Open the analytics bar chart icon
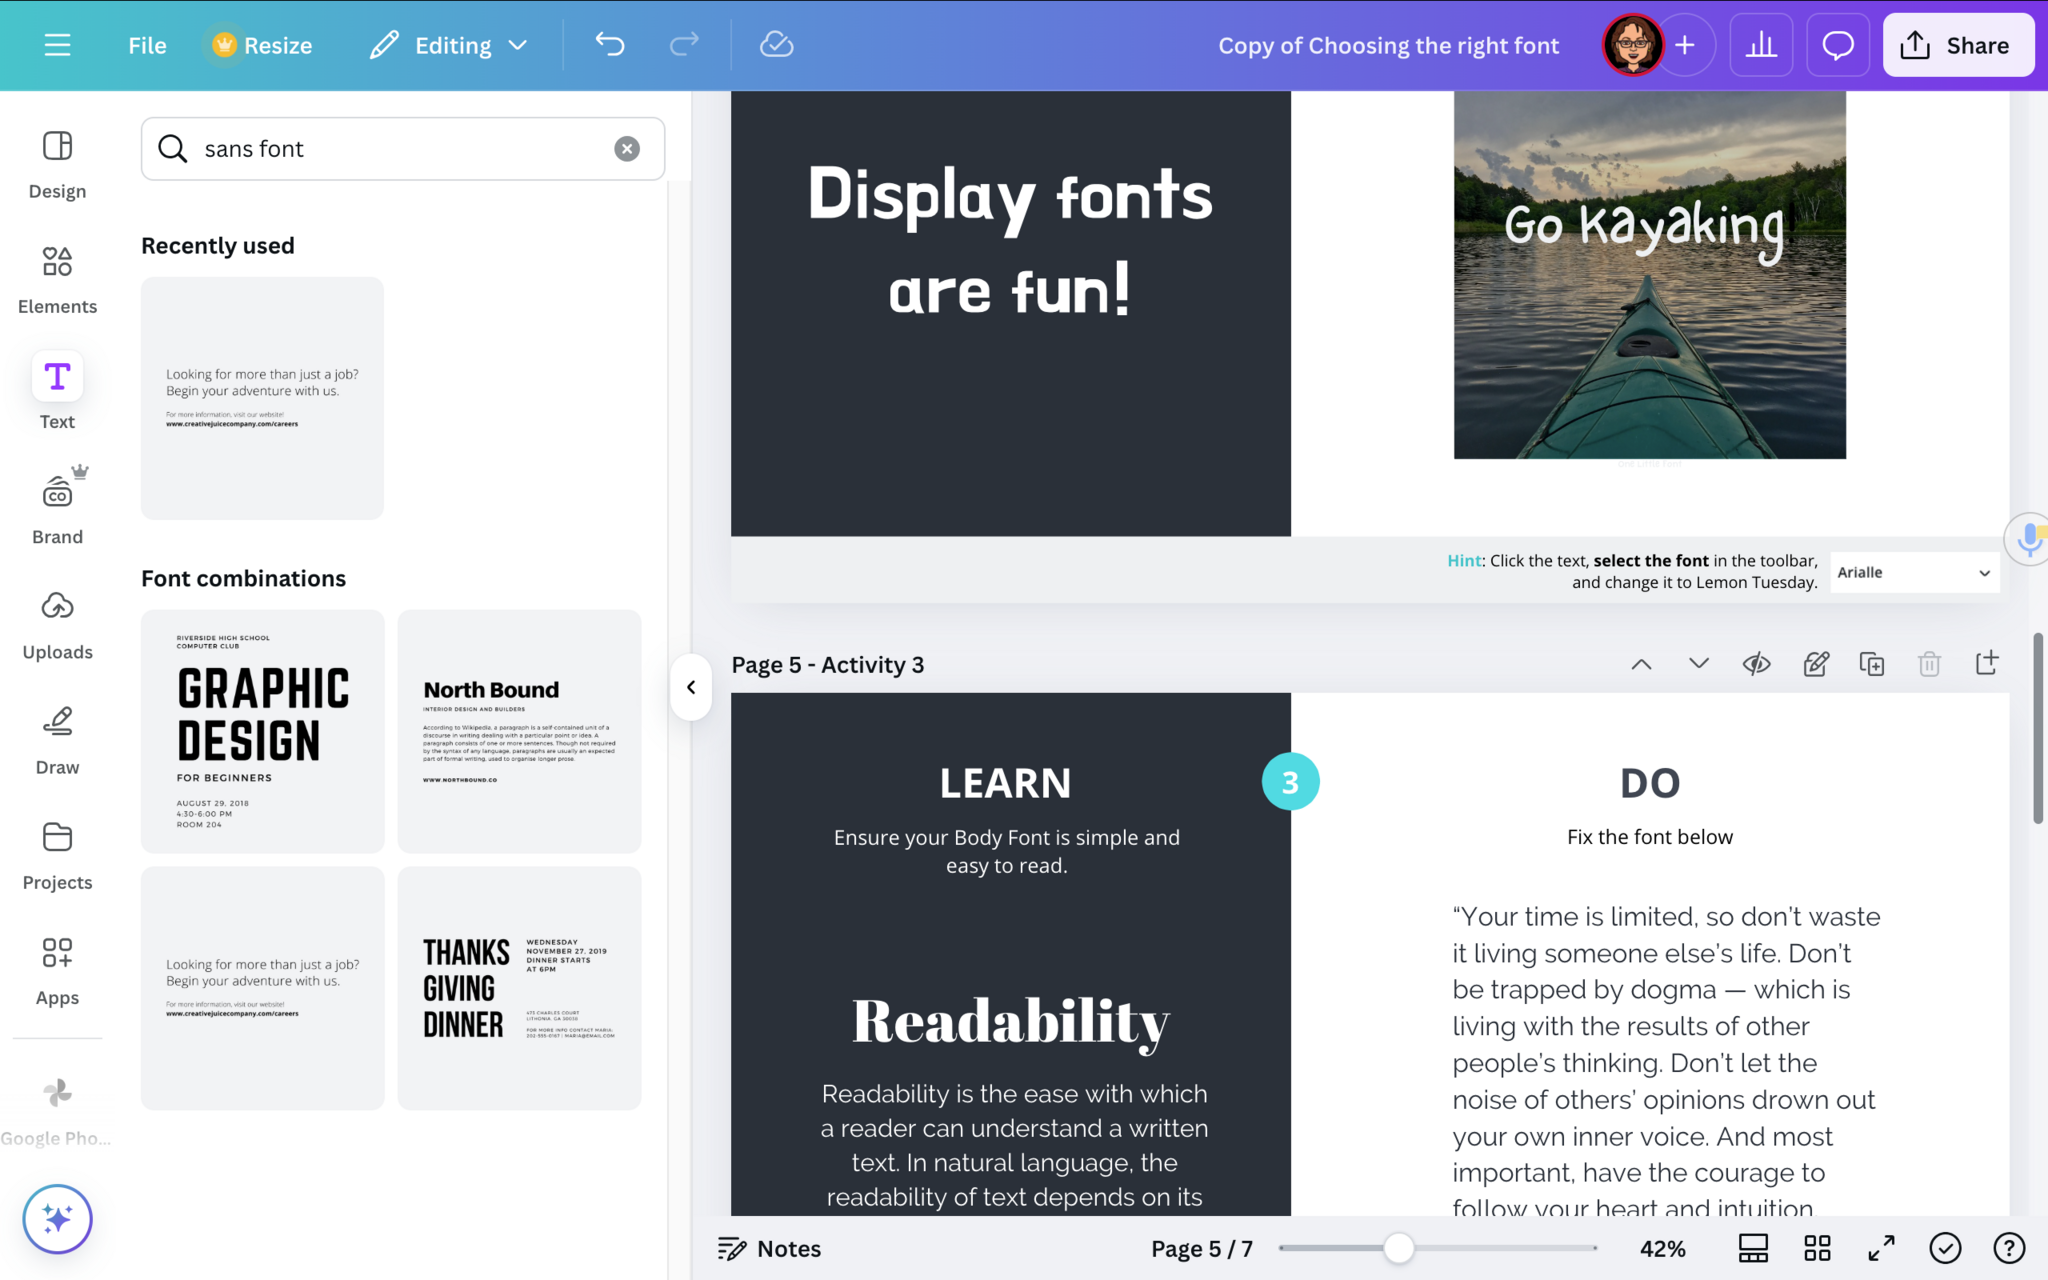The height and width of the screenshot is (1280, 2048). pyautogui.click(x=1761, y=45)
